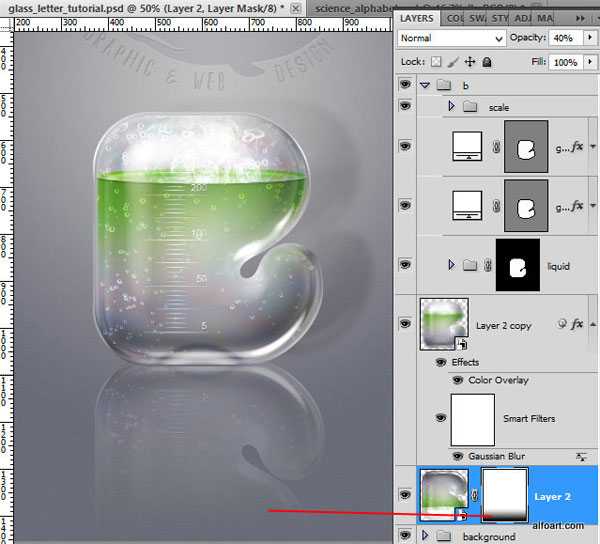Open Gaussian Blur blending options icon
The image size is (600, 544).
[581, 456]
